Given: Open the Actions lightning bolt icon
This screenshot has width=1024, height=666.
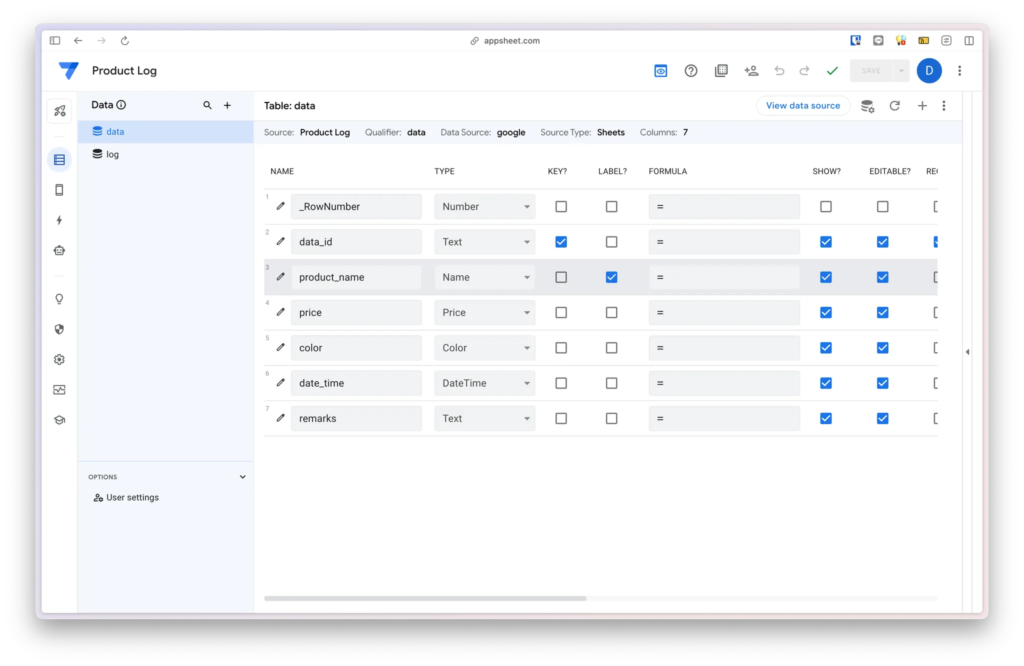Looking at the screenshot, I should coord(59,220).
